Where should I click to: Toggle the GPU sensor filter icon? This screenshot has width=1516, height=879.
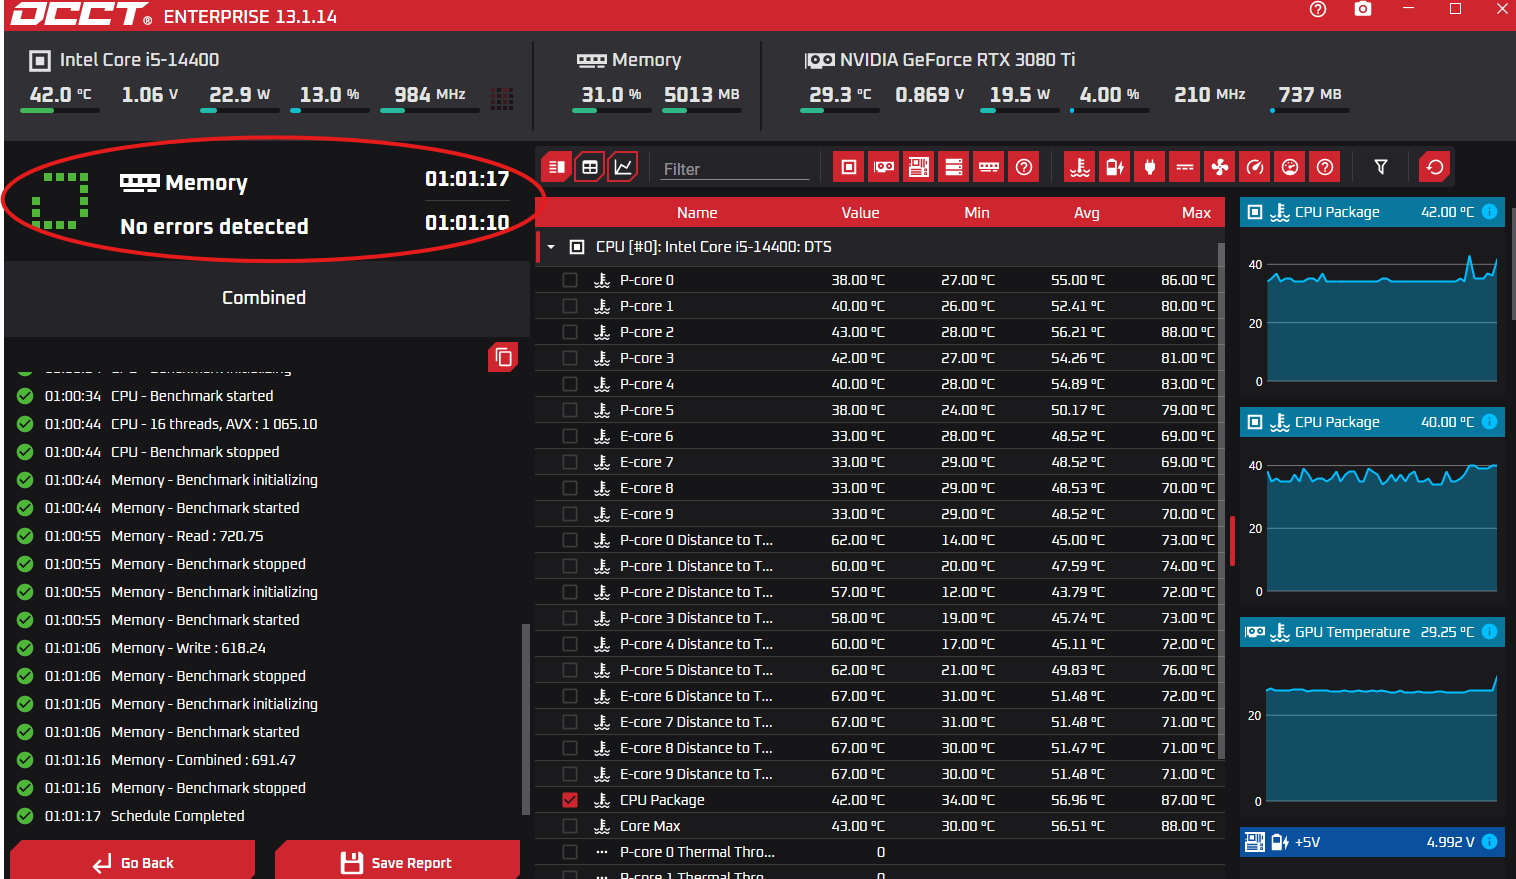point(884,167)
